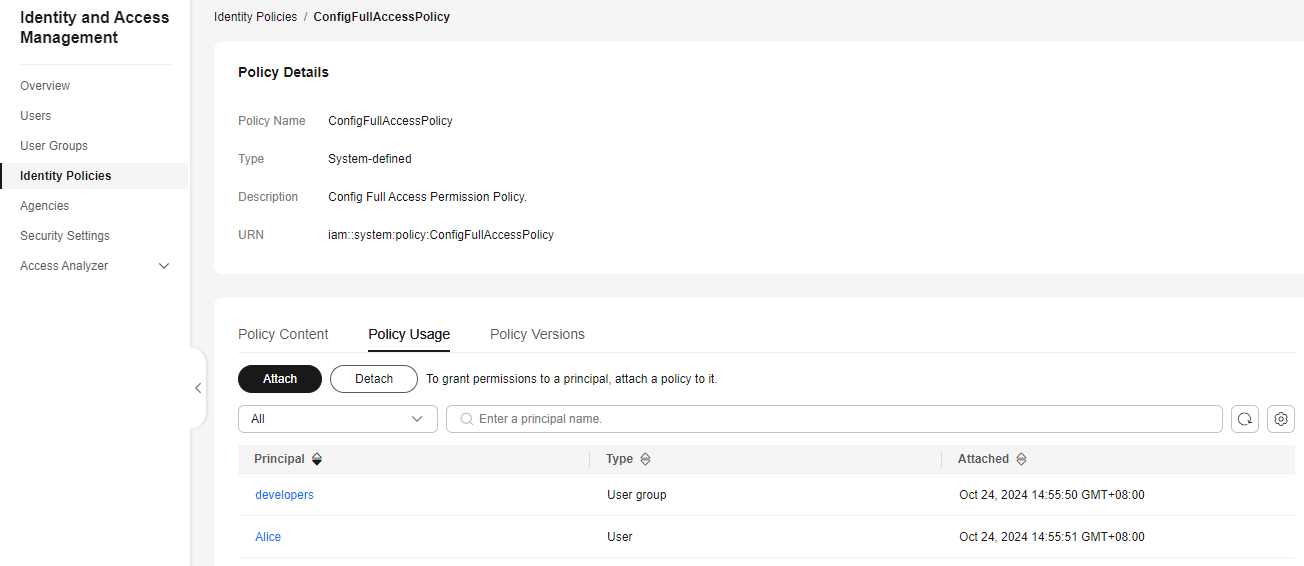
Task: Switch to the Policy Versions tab
Action: [x=537, y=334]
